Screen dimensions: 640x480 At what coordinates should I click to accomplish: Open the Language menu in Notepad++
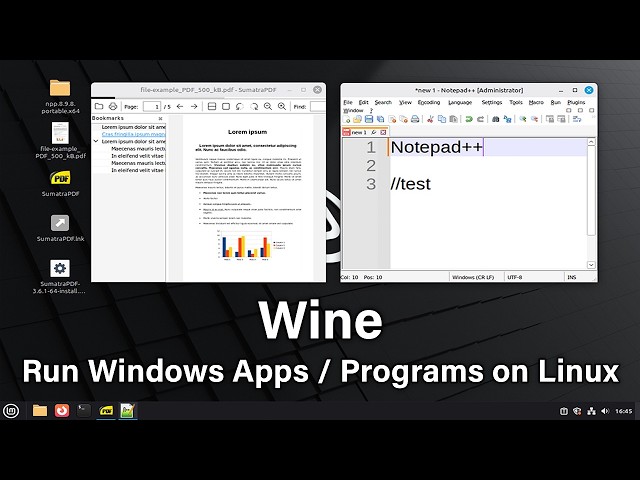[x=460, y=102]
